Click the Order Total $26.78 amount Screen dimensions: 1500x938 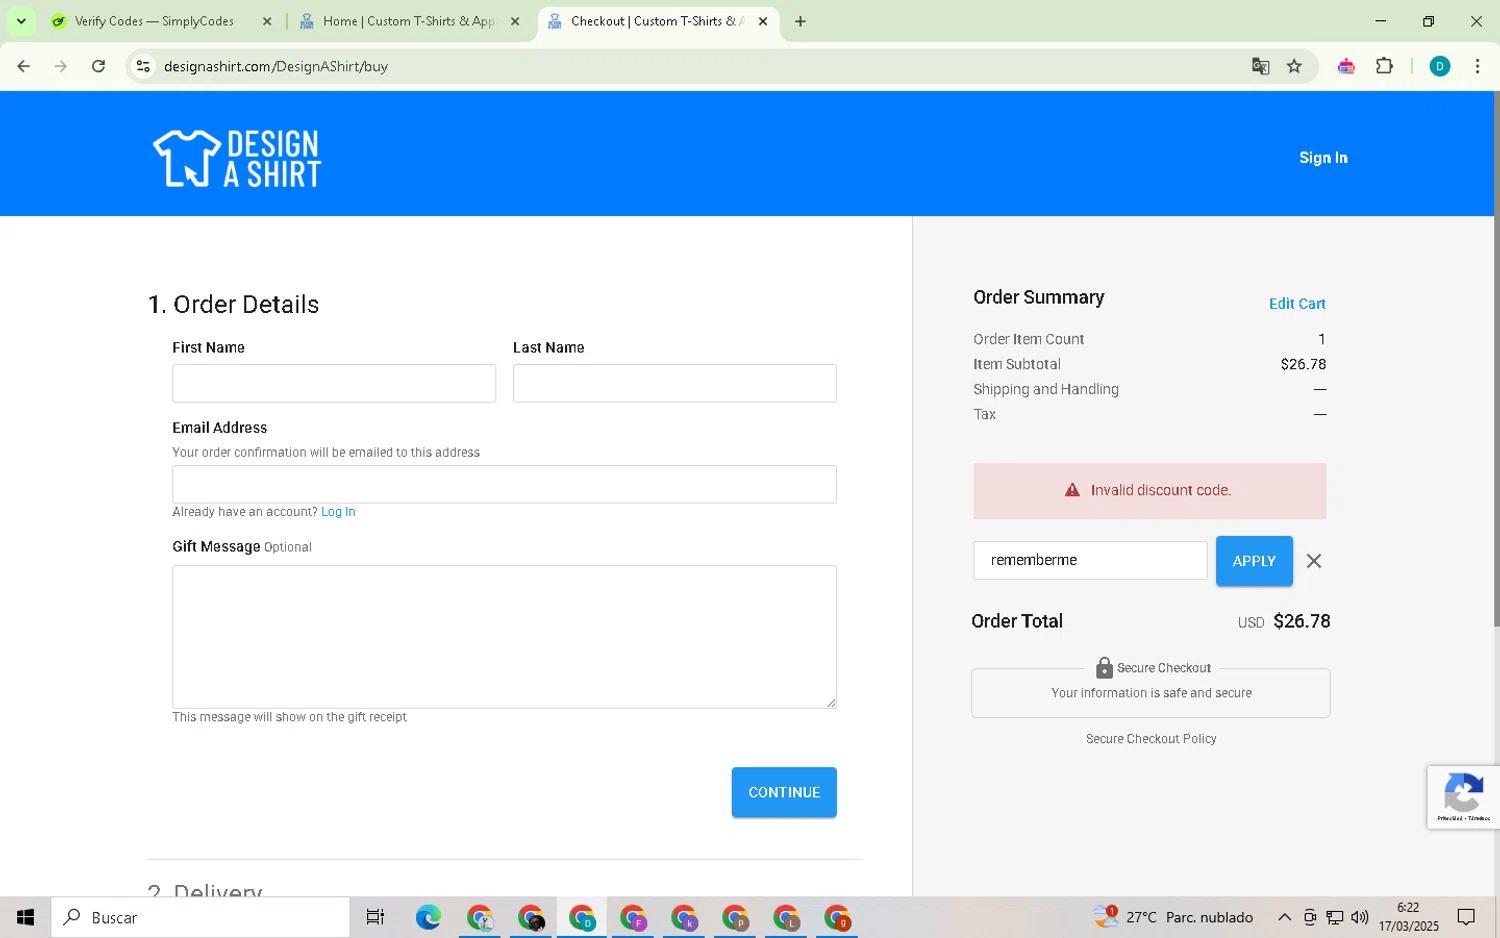pyautogui.click(x=1301, y=621)
